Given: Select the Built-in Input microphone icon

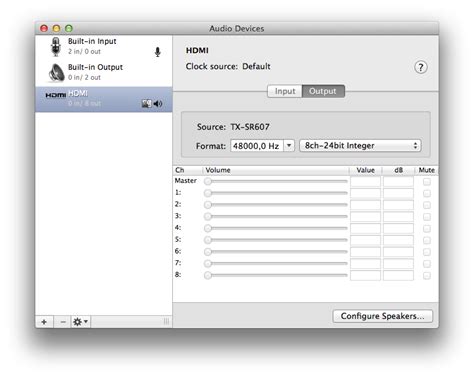Looking at the screenshot, I should point(56,47).
